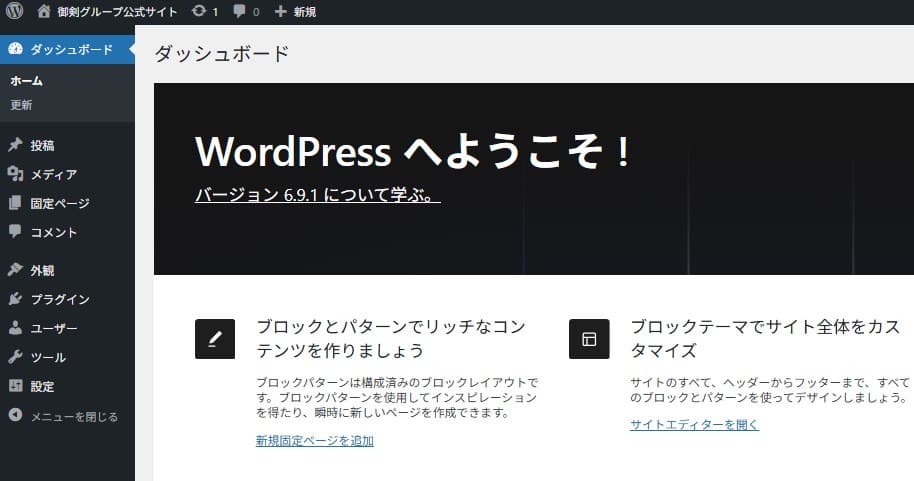
Task: Click the 設定 sliders icon
Action: click(15, 385)
